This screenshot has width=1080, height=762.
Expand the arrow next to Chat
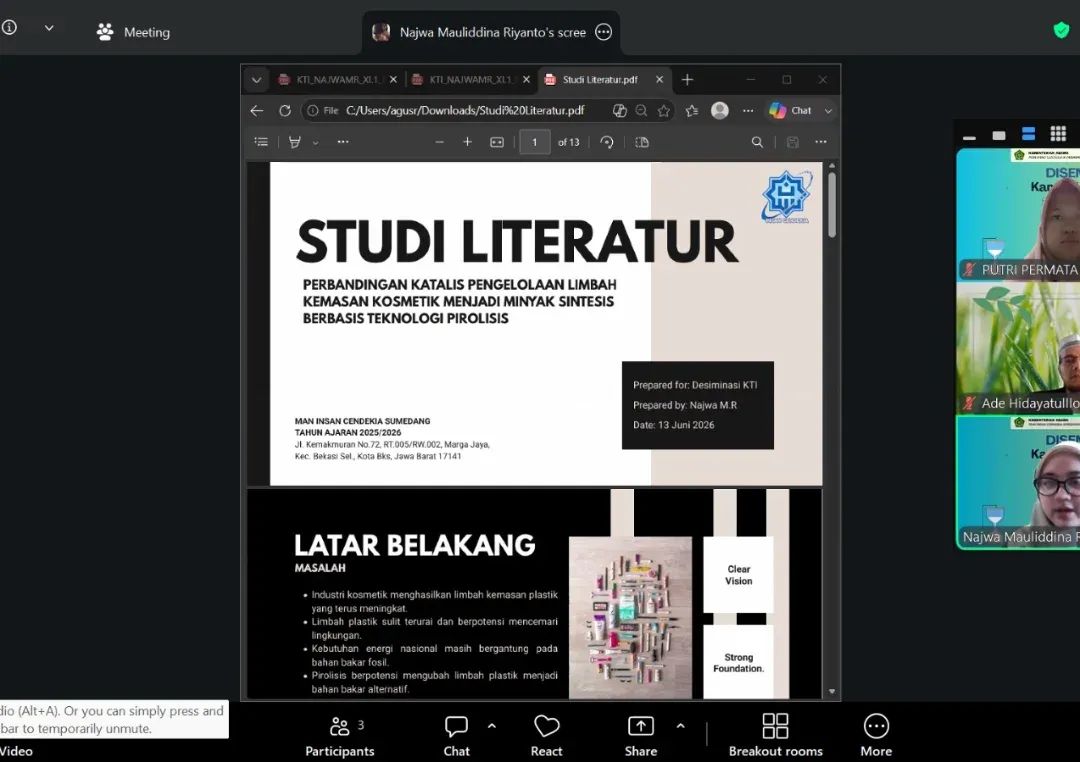point(828,110)
